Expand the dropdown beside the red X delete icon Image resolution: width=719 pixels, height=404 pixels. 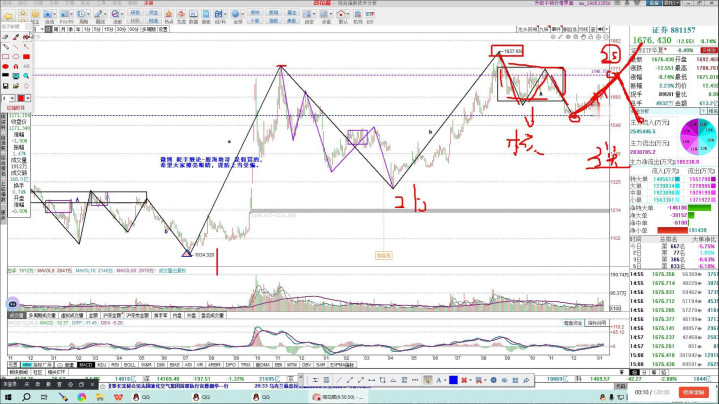[470, 380]
